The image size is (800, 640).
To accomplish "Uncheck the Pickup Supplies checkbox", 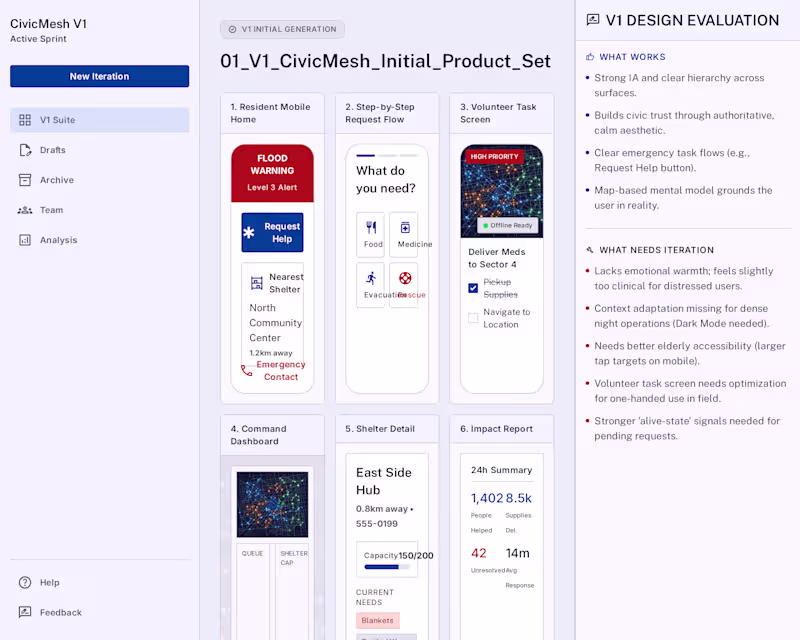I will tap(473, 288).
